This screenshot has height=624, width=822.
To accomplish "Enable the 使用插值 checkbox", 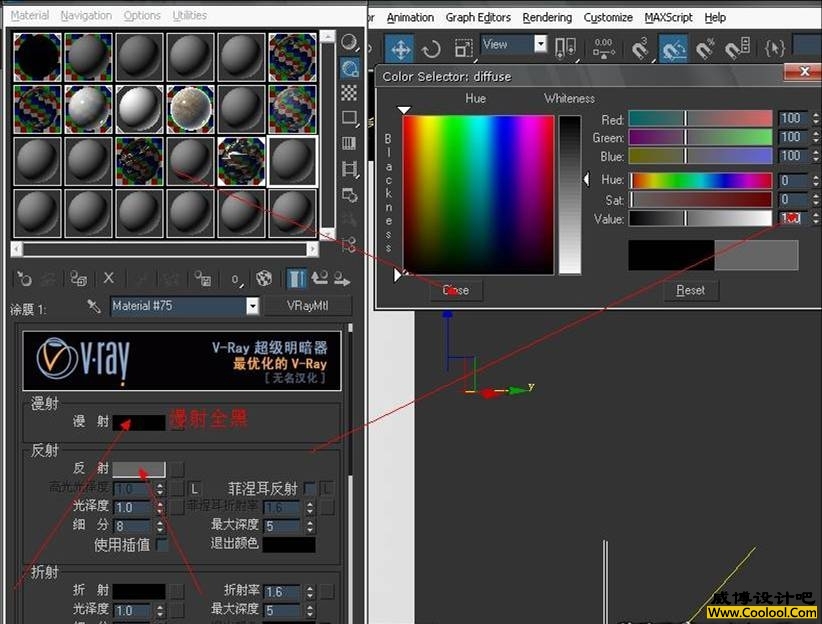I will (162, 545).
